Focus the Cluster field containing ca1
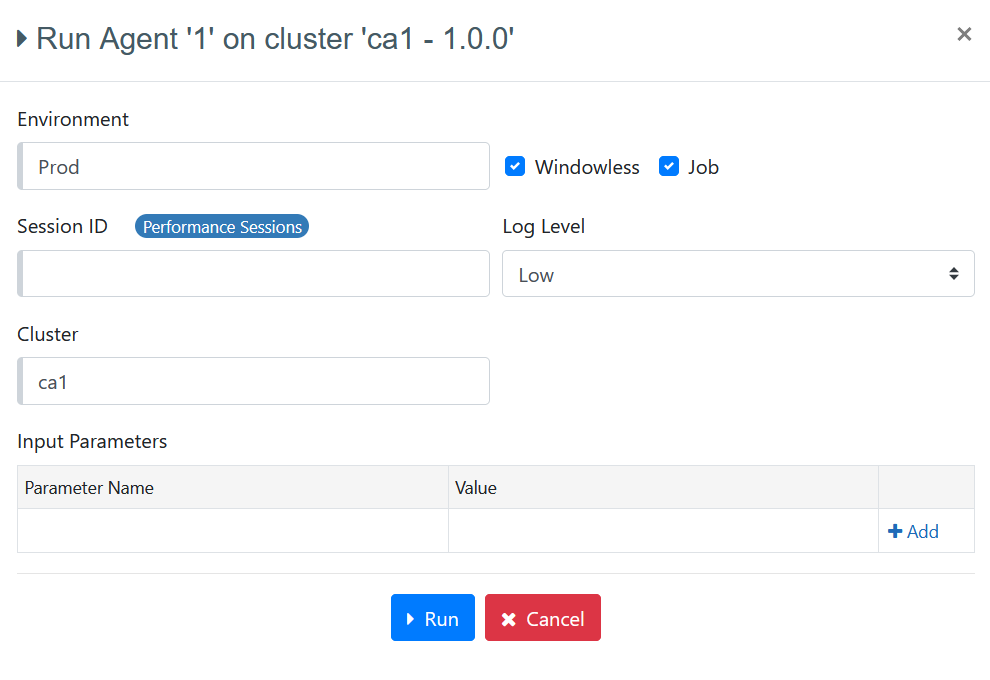Viewport: 990px width, 680px height. coord(255,381)
